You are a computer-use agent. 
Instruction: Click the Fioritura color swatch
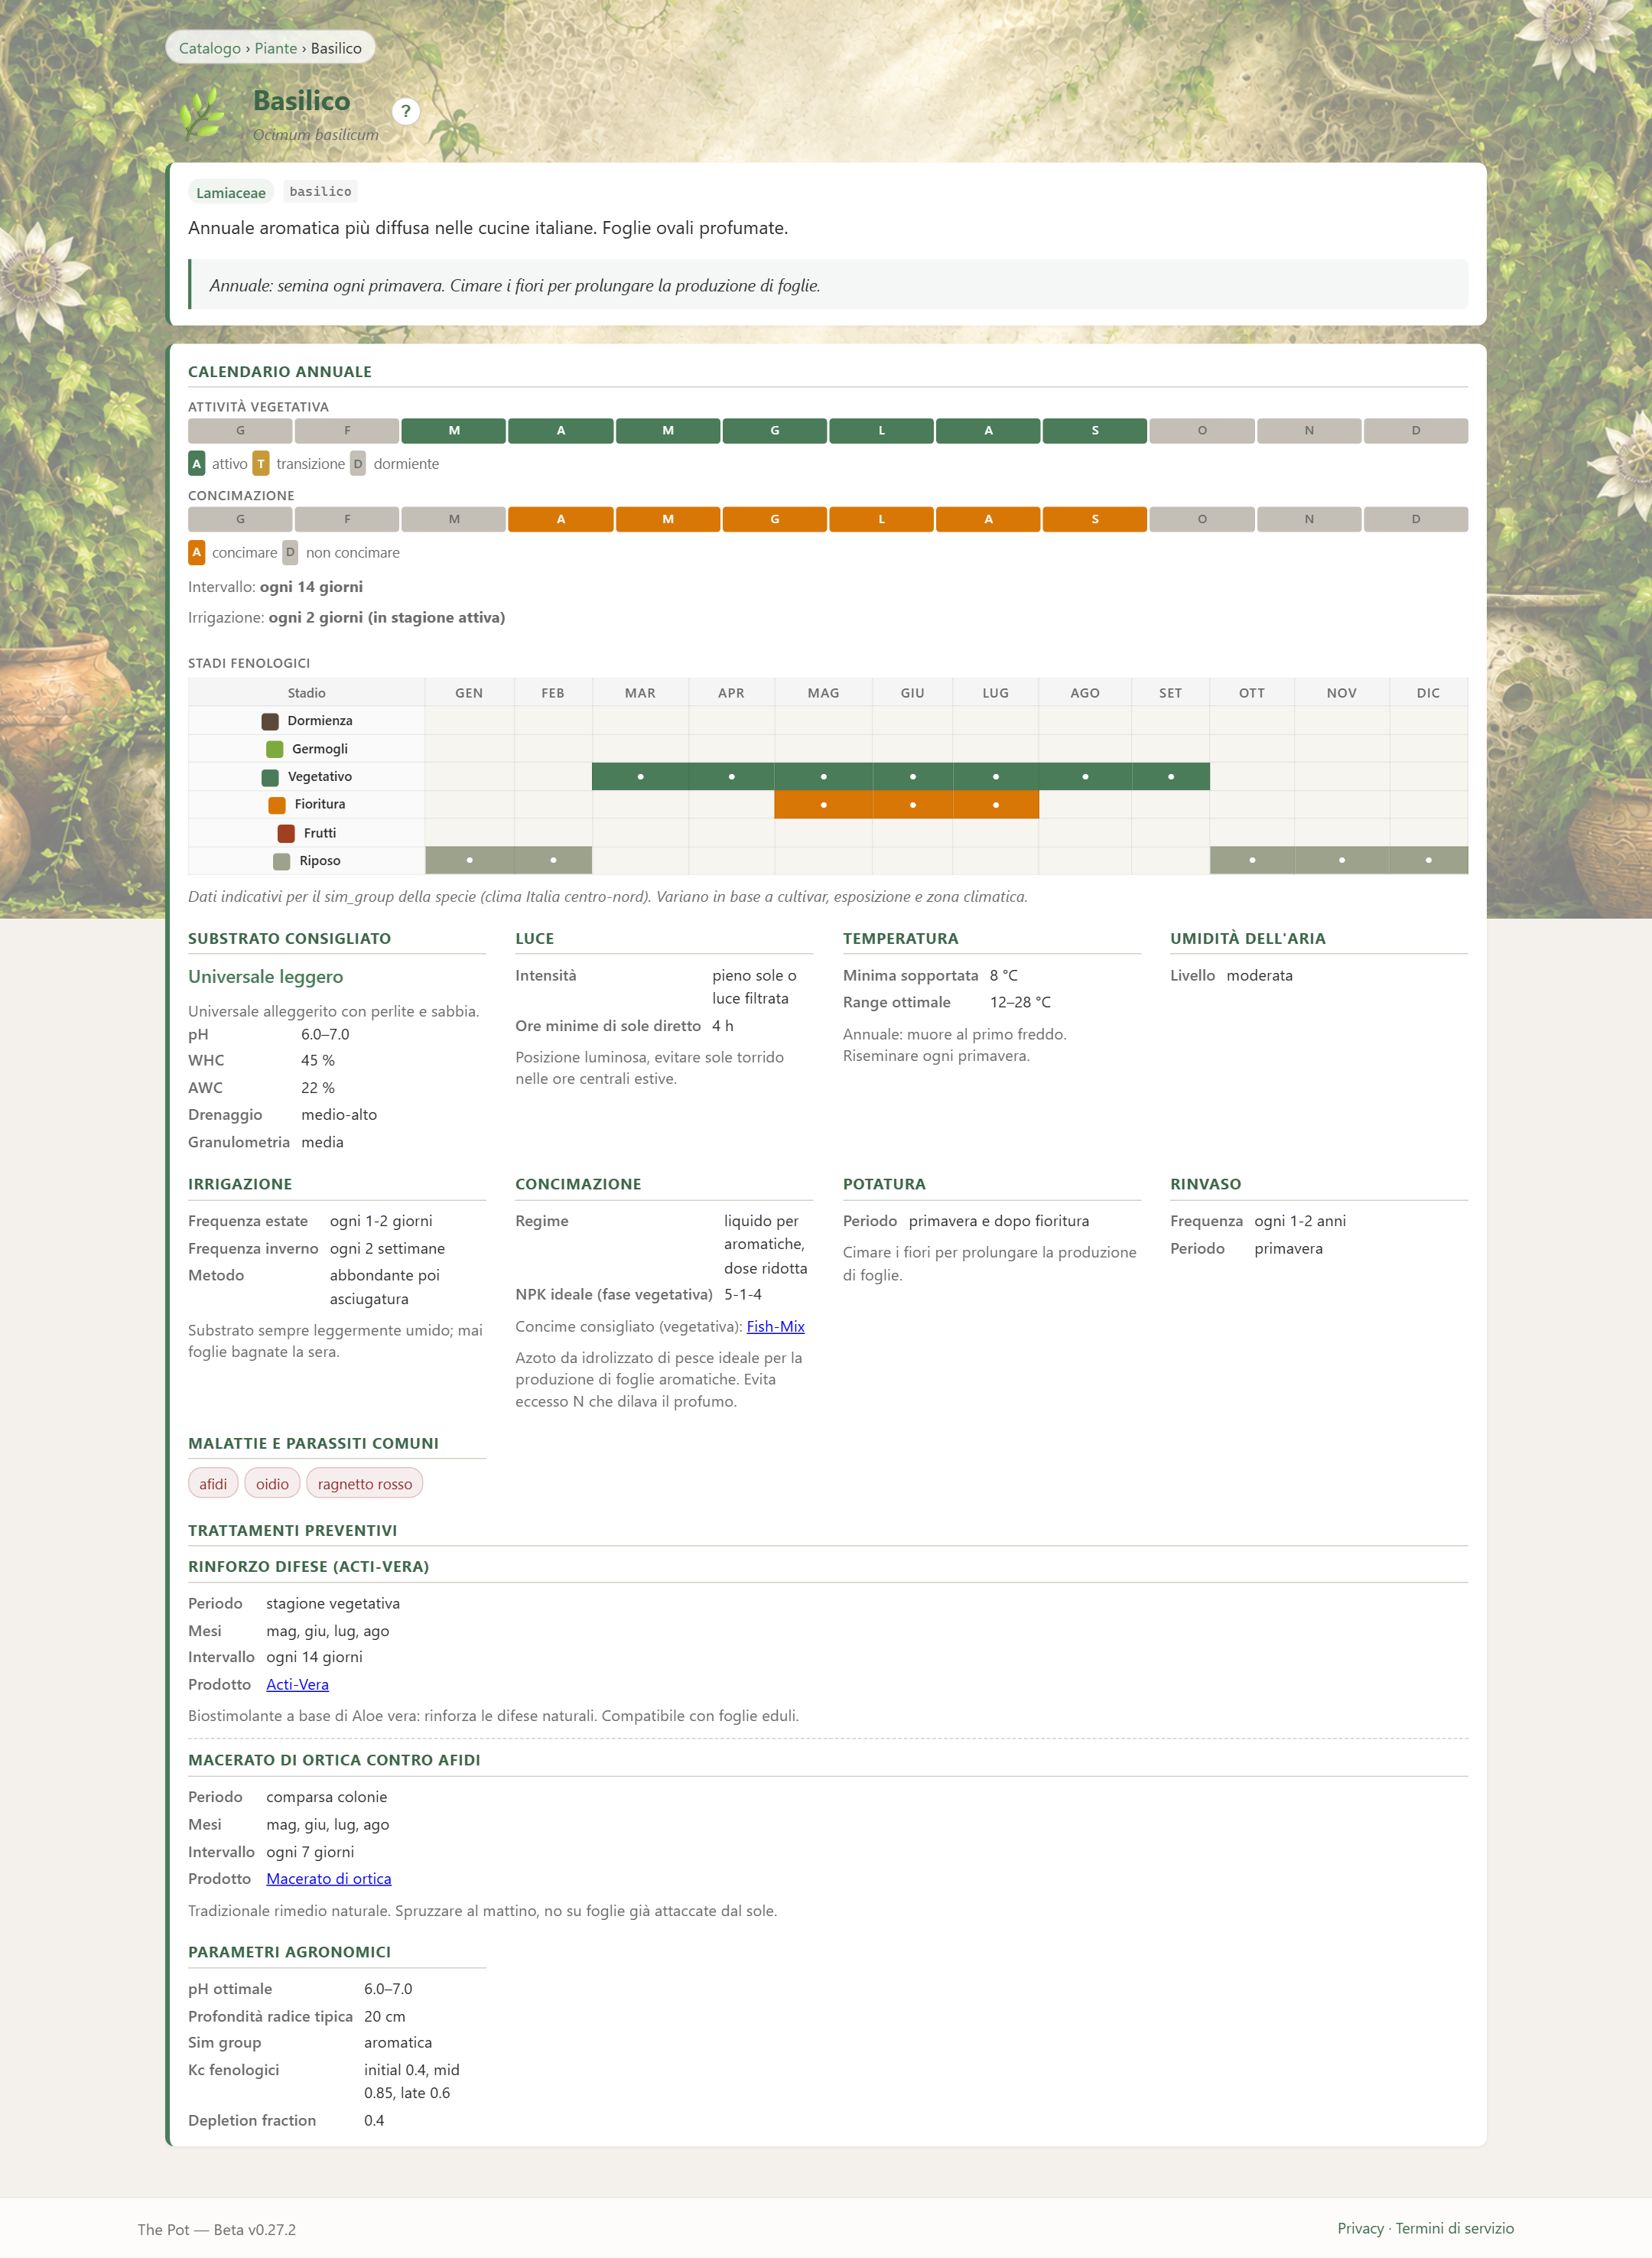click(277, 805)
